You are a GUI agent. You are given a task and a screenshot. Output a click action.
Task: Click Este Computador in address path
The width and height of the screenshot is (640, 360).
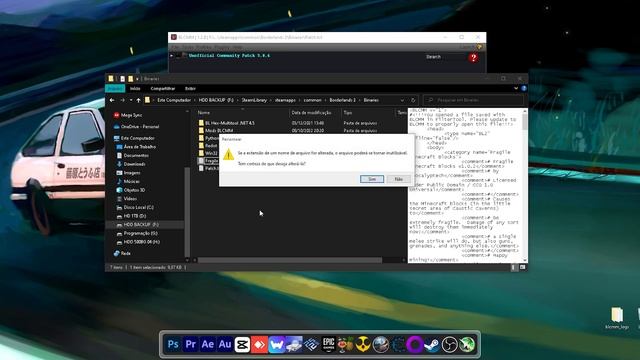coord(174,100)
